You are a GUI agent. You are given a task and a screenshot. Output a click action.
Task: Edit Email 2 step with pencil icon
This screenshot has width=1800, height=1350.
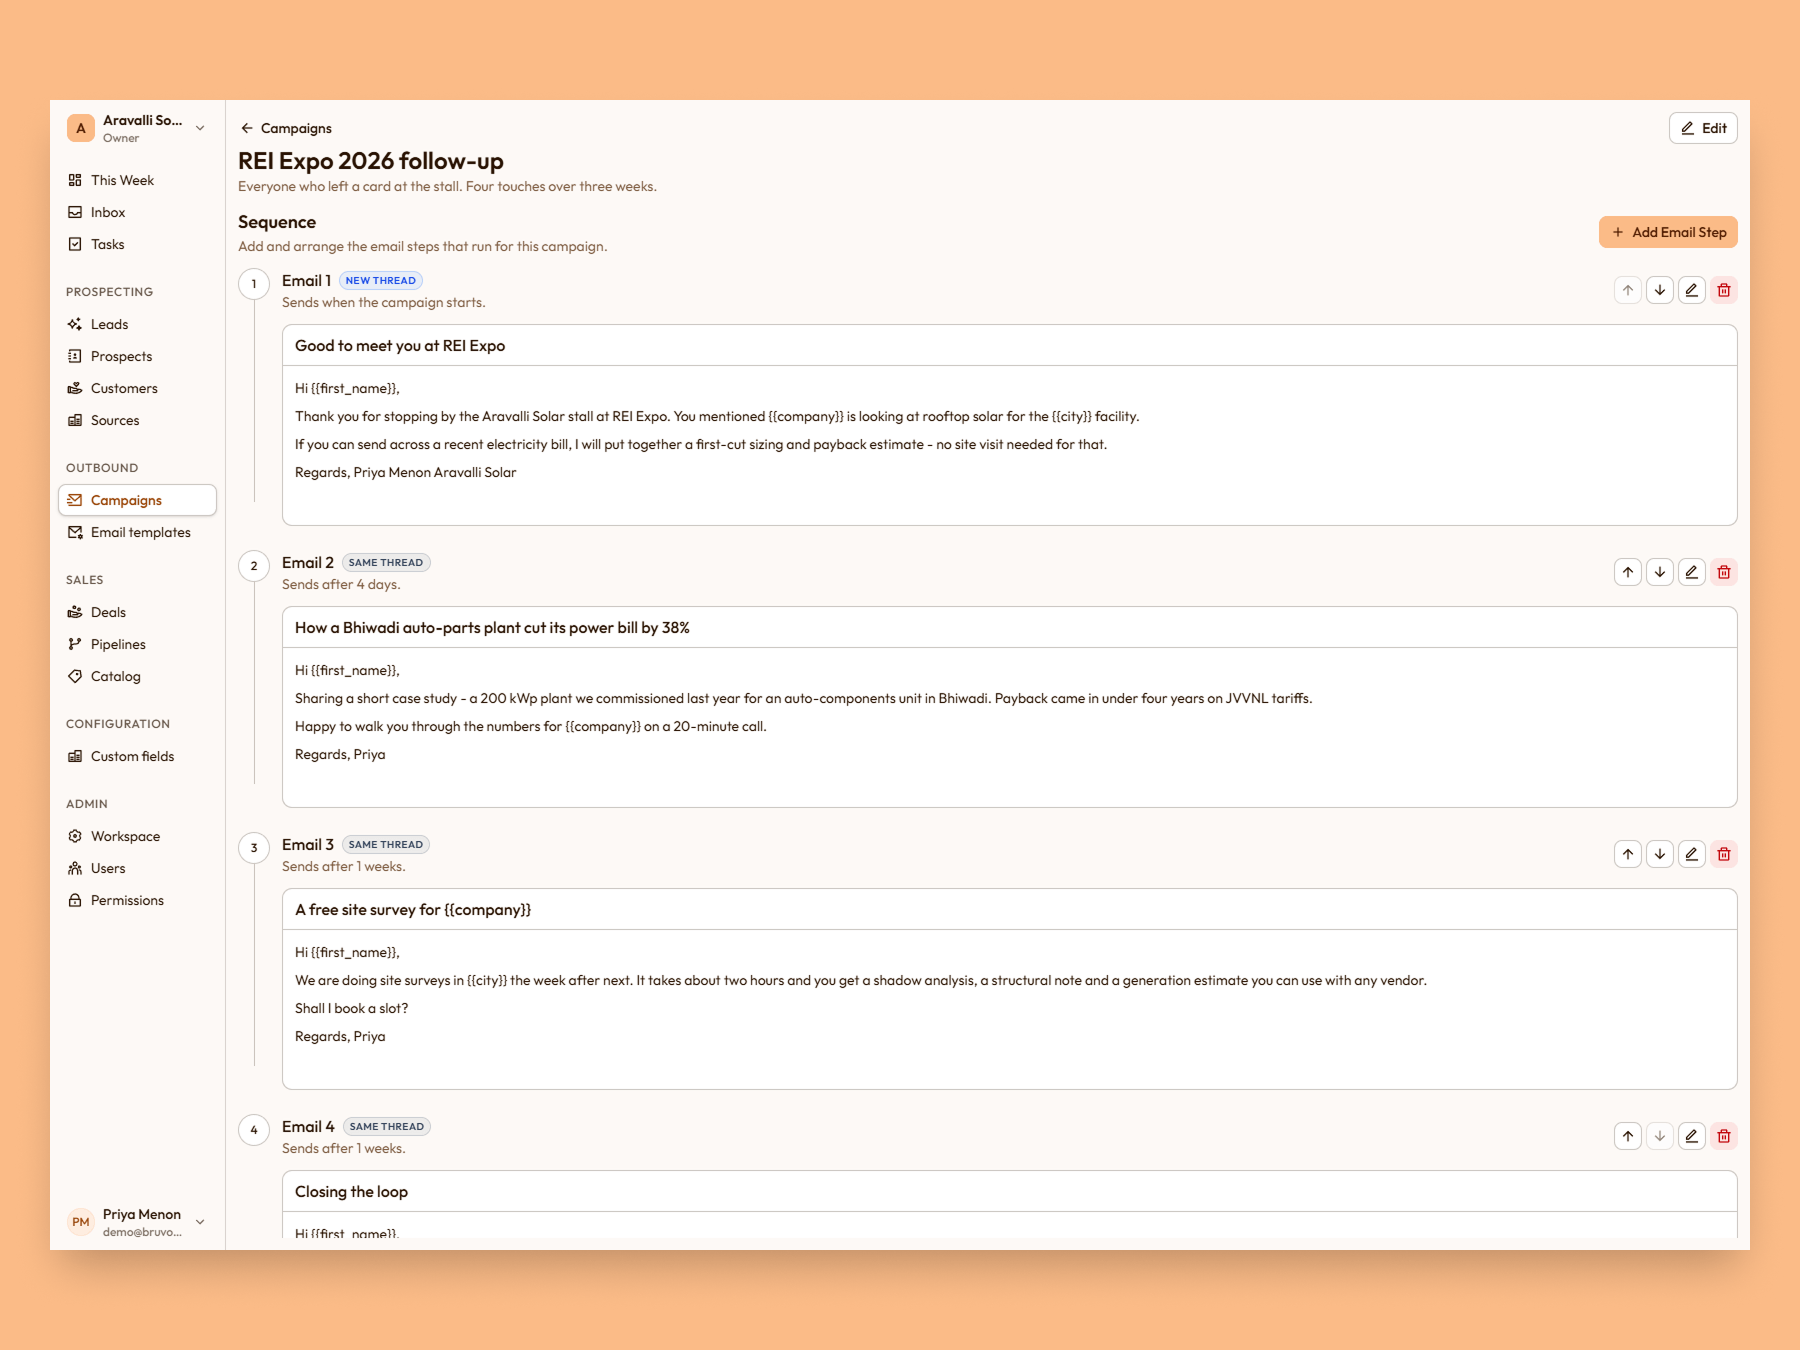[1692, 572]
